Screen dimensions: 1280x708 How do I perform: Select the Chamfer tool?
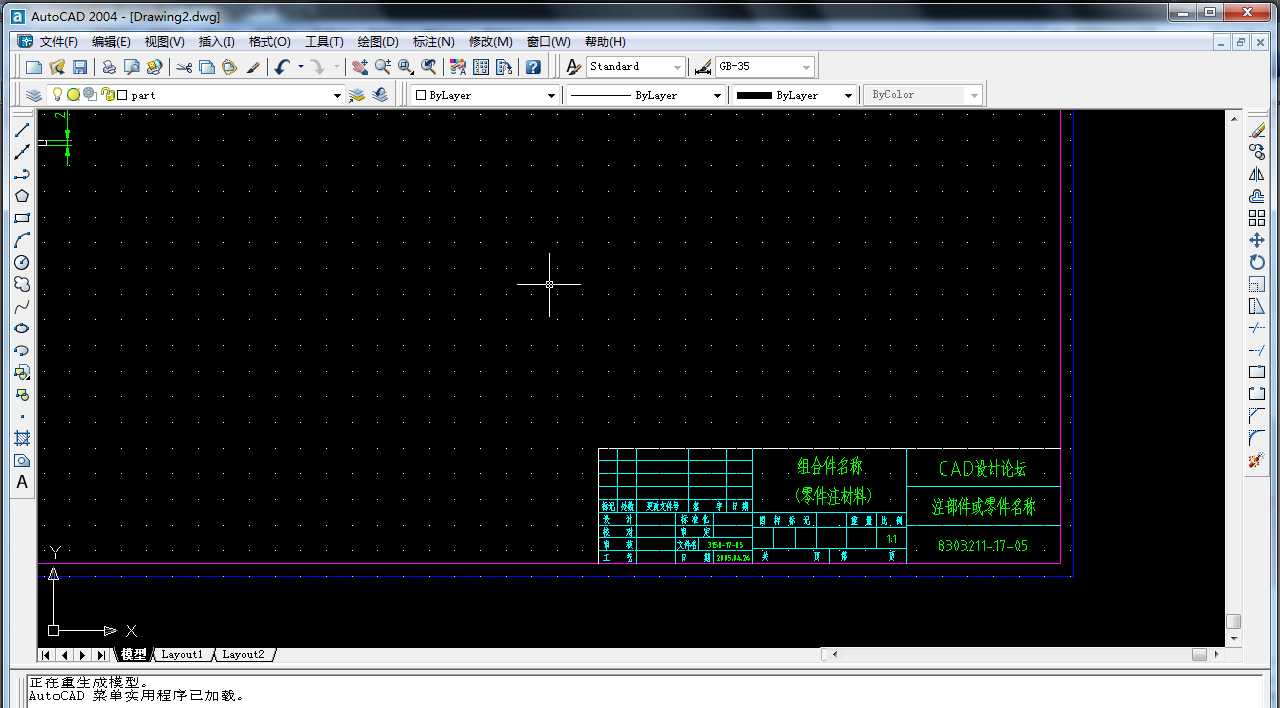click(1257, 416)
